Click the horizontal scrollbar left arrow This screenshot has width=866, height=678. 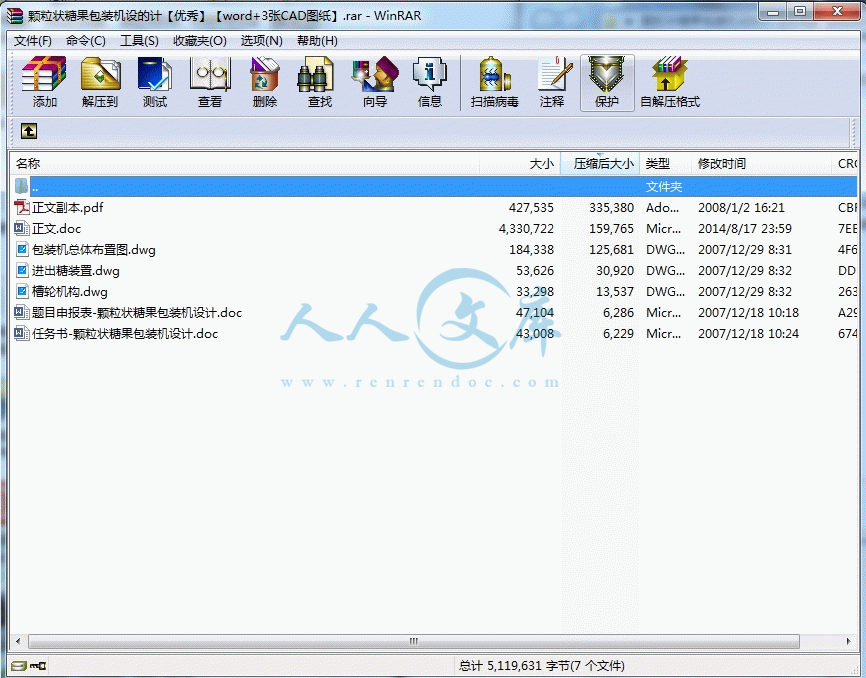point(18,641)
